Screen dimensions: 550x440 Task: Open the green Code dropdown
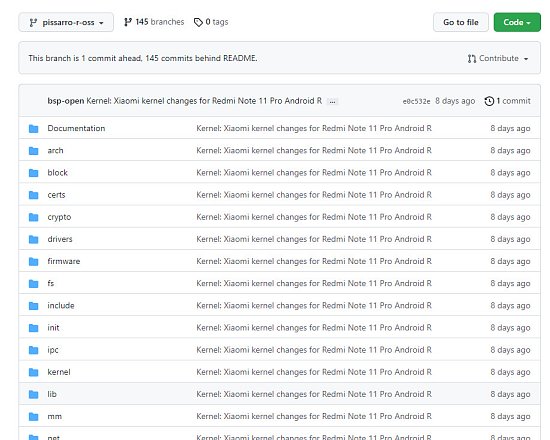517,22
